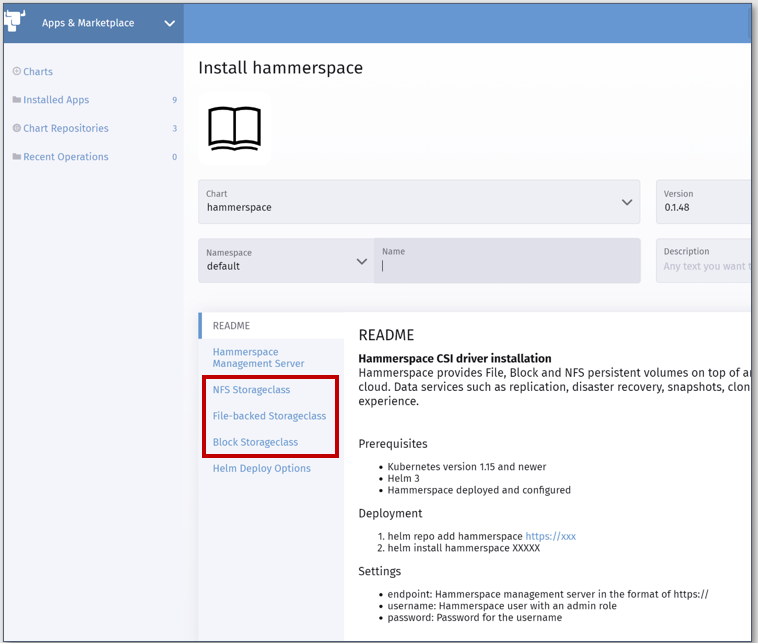
Task: Select the Helm Deploy Options tab
Action: 261,468
